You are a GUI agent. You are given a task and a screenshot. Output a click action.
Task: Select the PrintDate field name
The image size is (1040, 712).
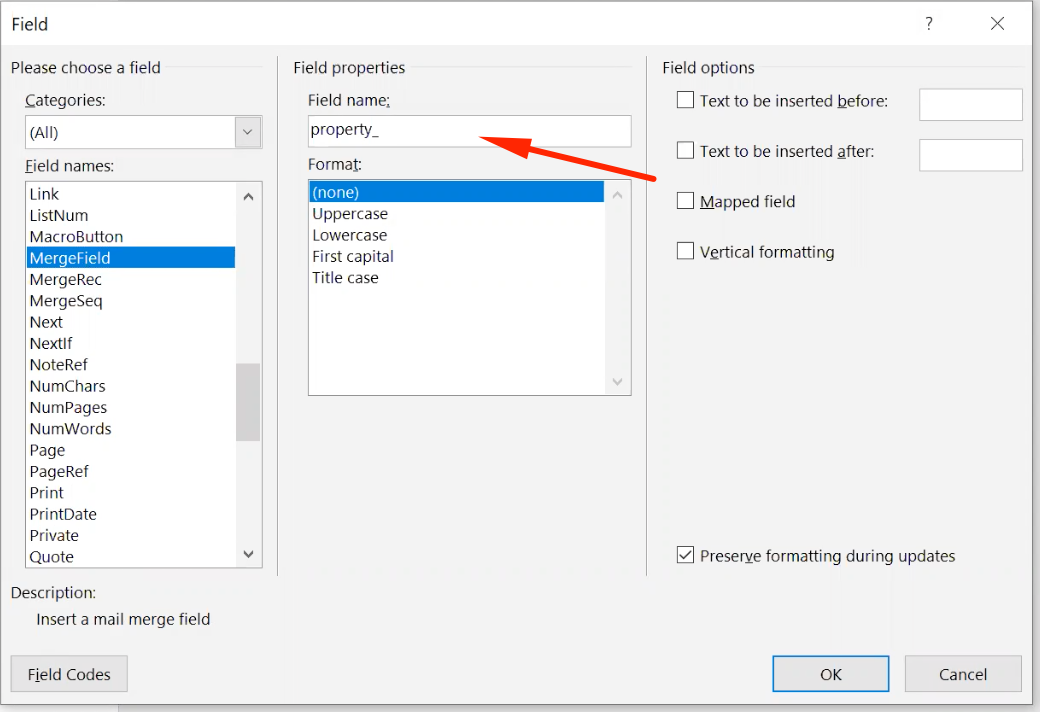tap(131, 514)
